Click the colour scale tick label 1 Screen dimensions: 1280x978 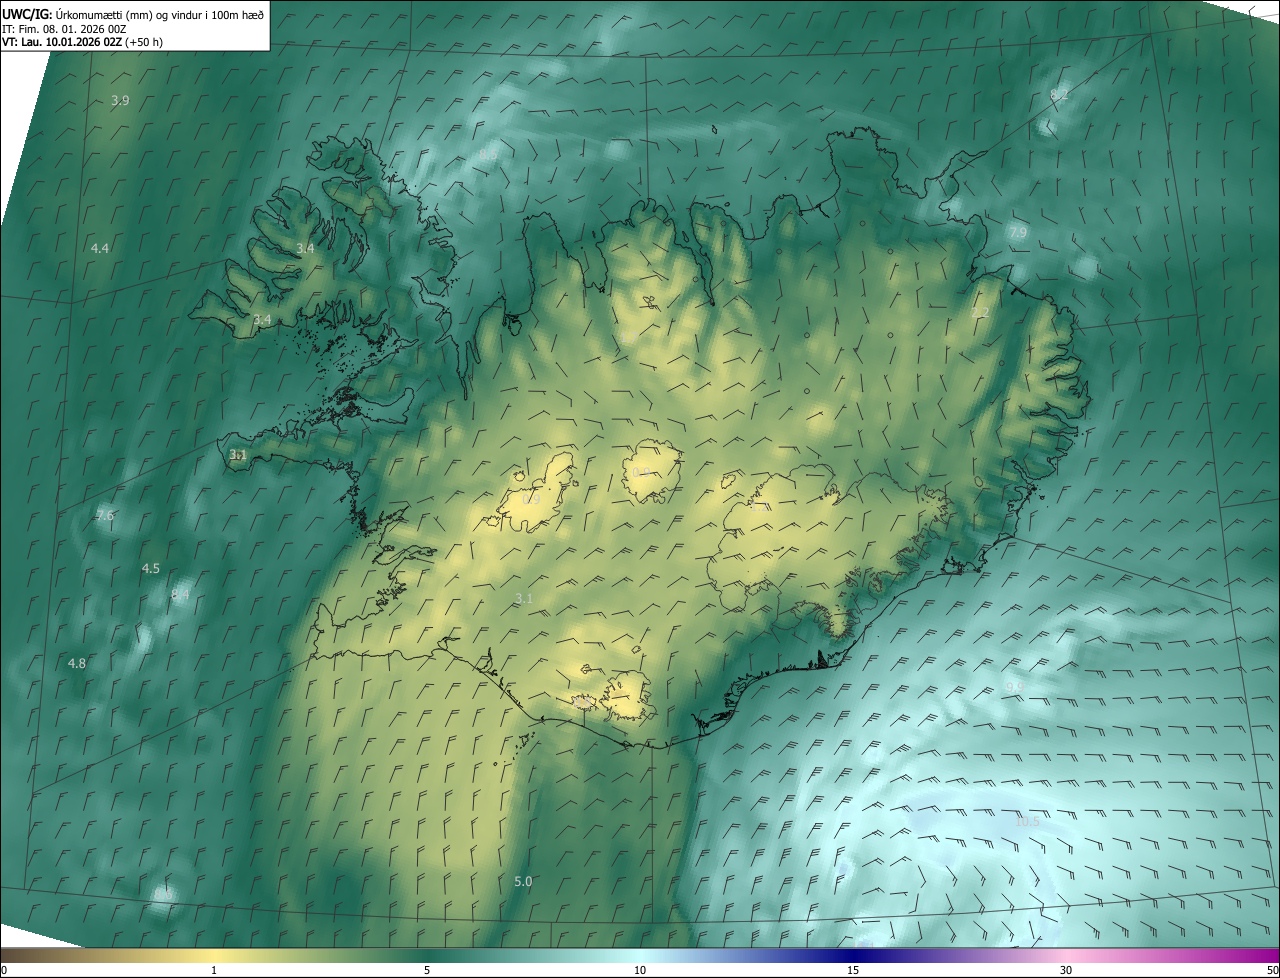pos(214,970)
